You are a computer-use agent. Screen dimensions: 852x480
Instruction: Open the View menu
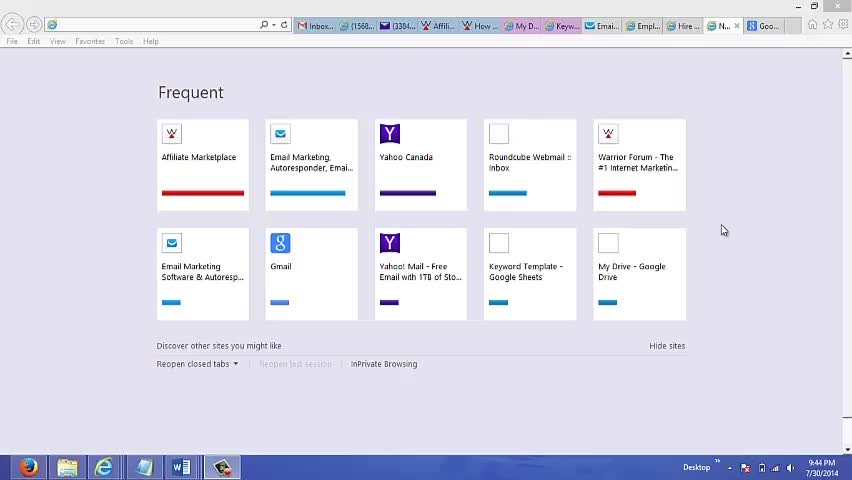tap(58, 41)
